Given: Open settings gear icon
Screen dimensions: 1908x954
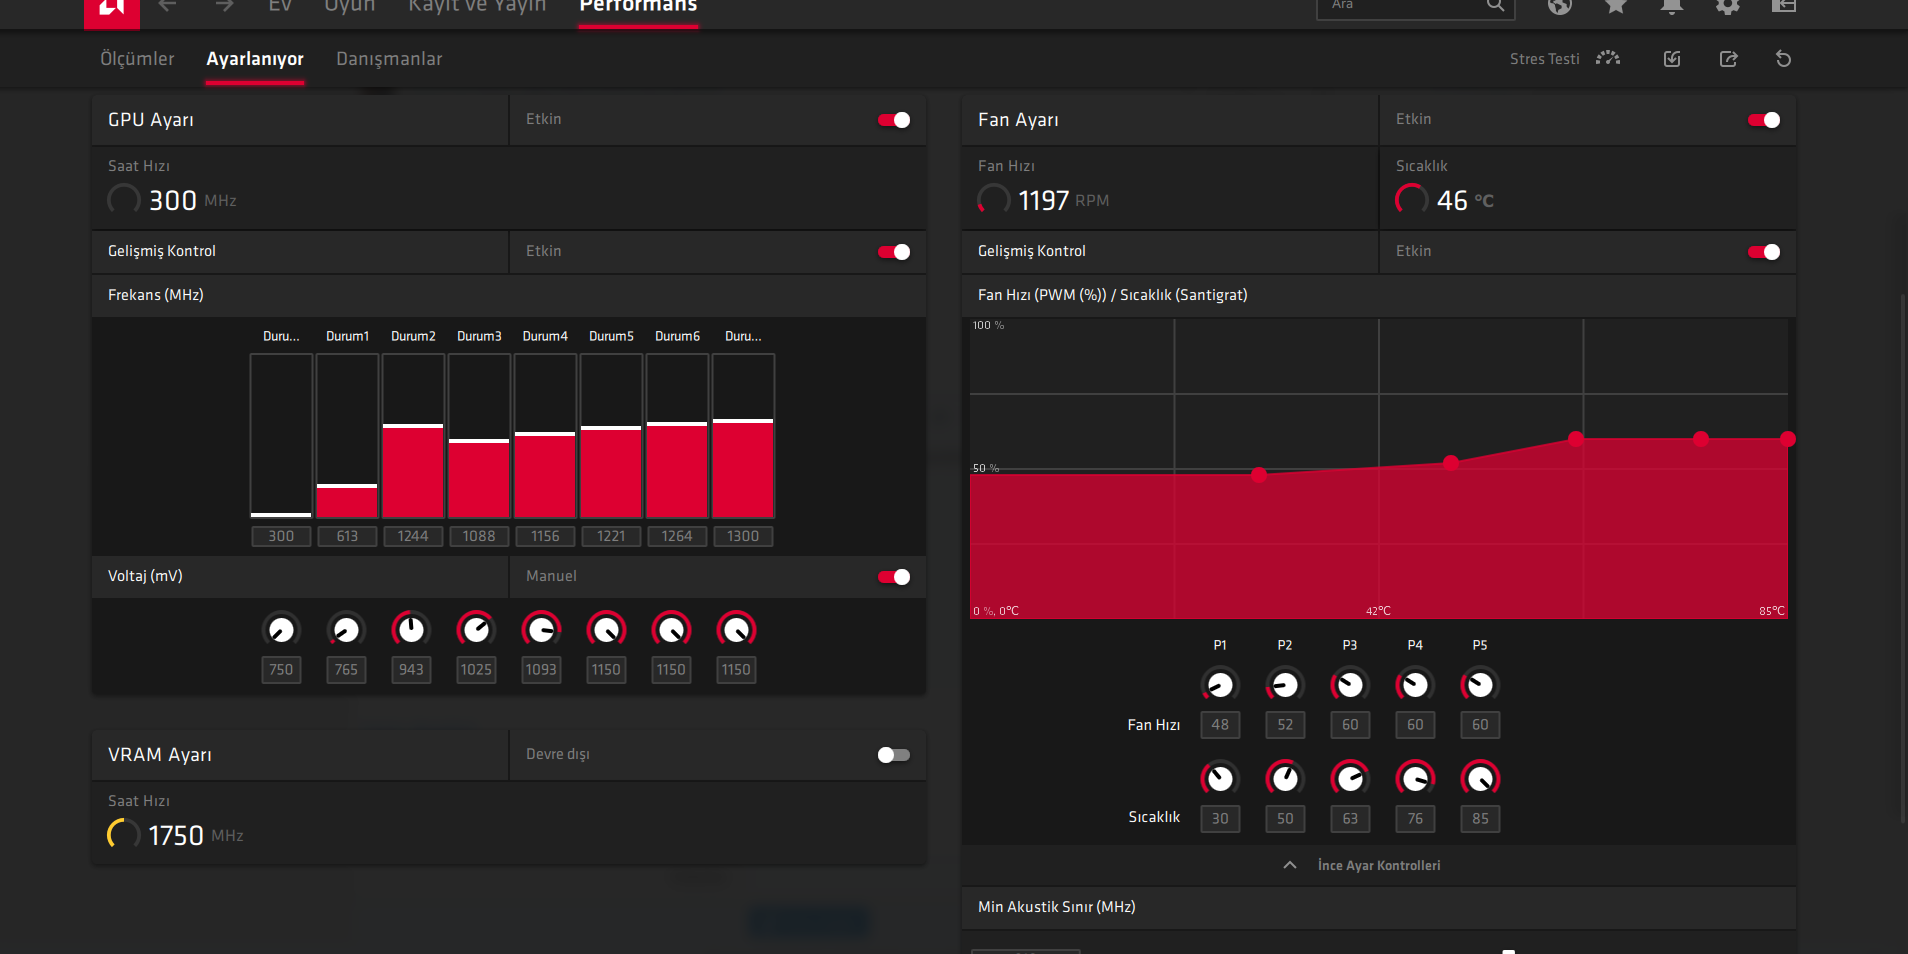Looking at the screenshot, I should (x=1728, y=6).
